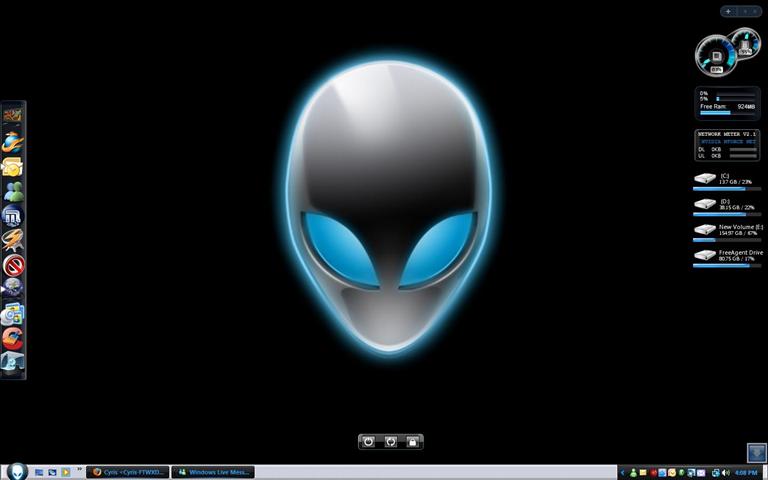
Task: Launch the lightning bolt dock application
Action: [x=13, y=240]
